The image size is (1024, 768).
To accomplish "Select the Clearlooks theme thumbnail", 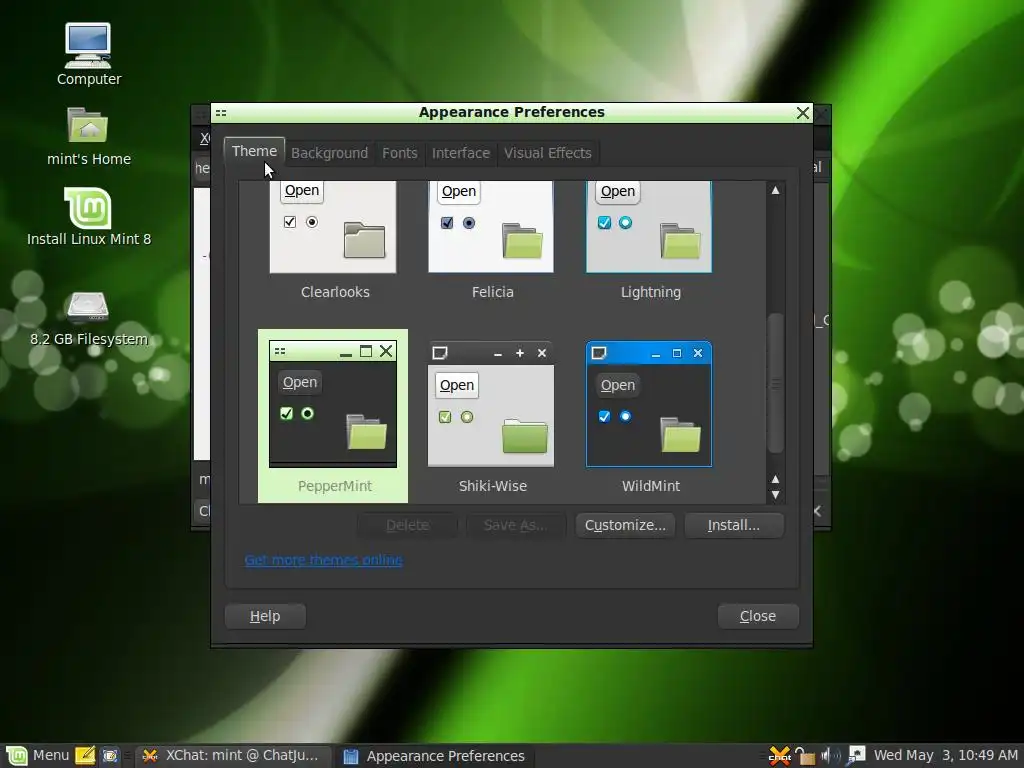I will 333,227.
